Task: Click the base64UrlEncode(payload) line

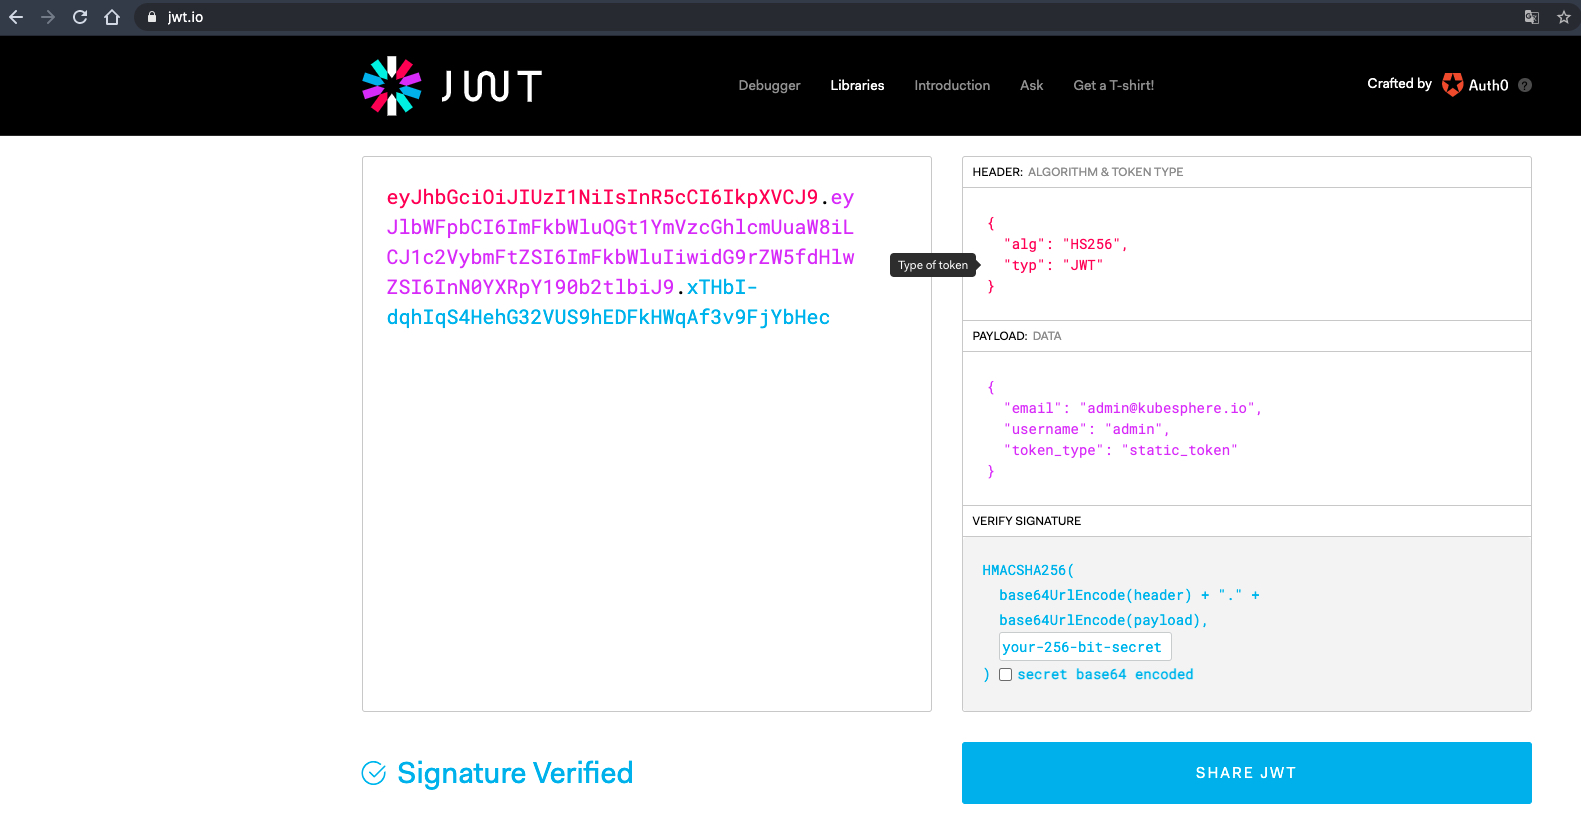Action: [1103, 621]
